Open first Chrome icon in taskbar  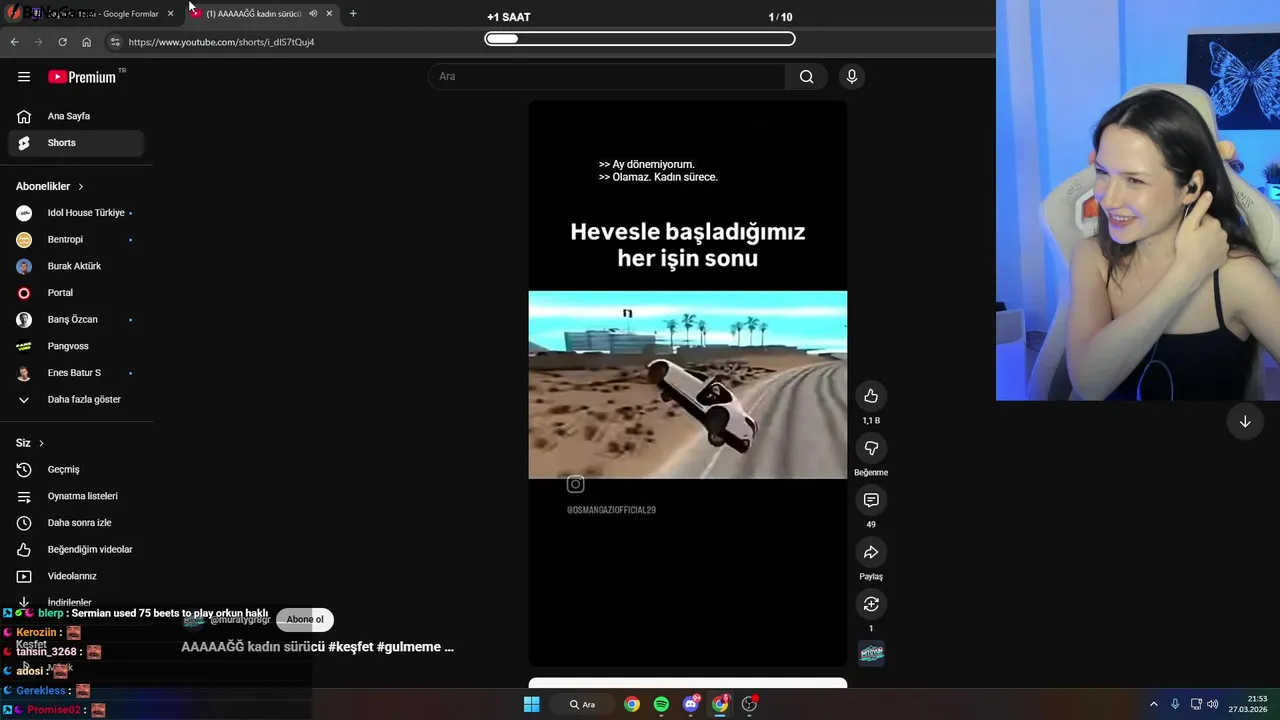tap(632, 704)
